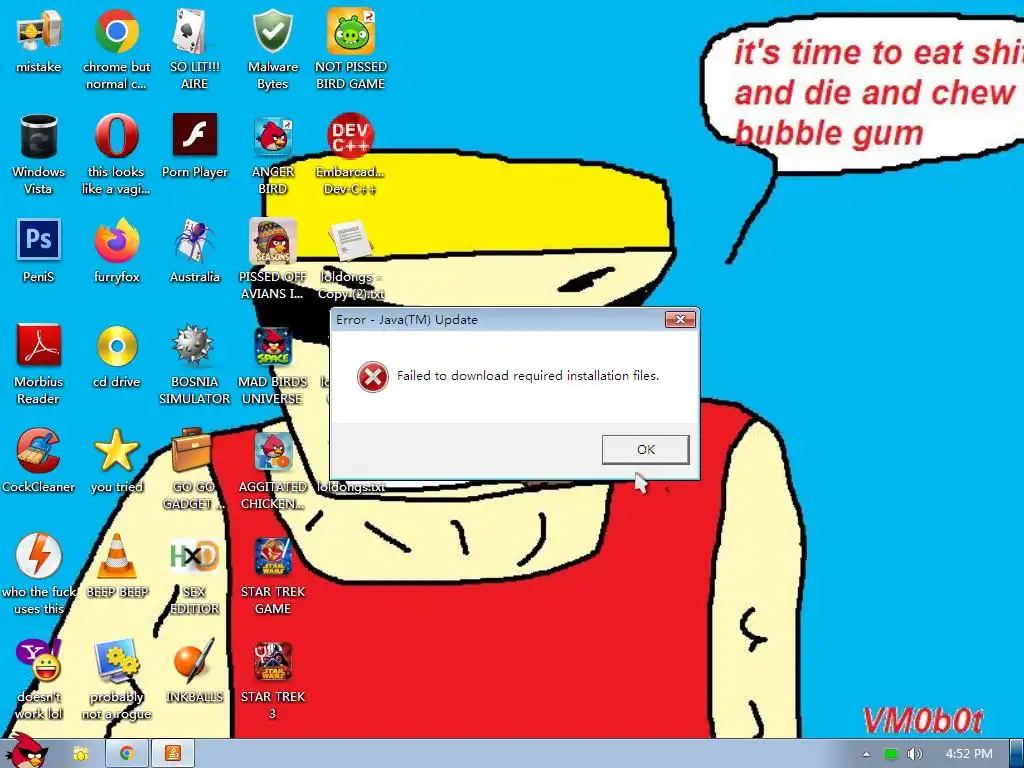Launch the 'doesn't work lol' Yahoo Messenger icon

[39, 679]
